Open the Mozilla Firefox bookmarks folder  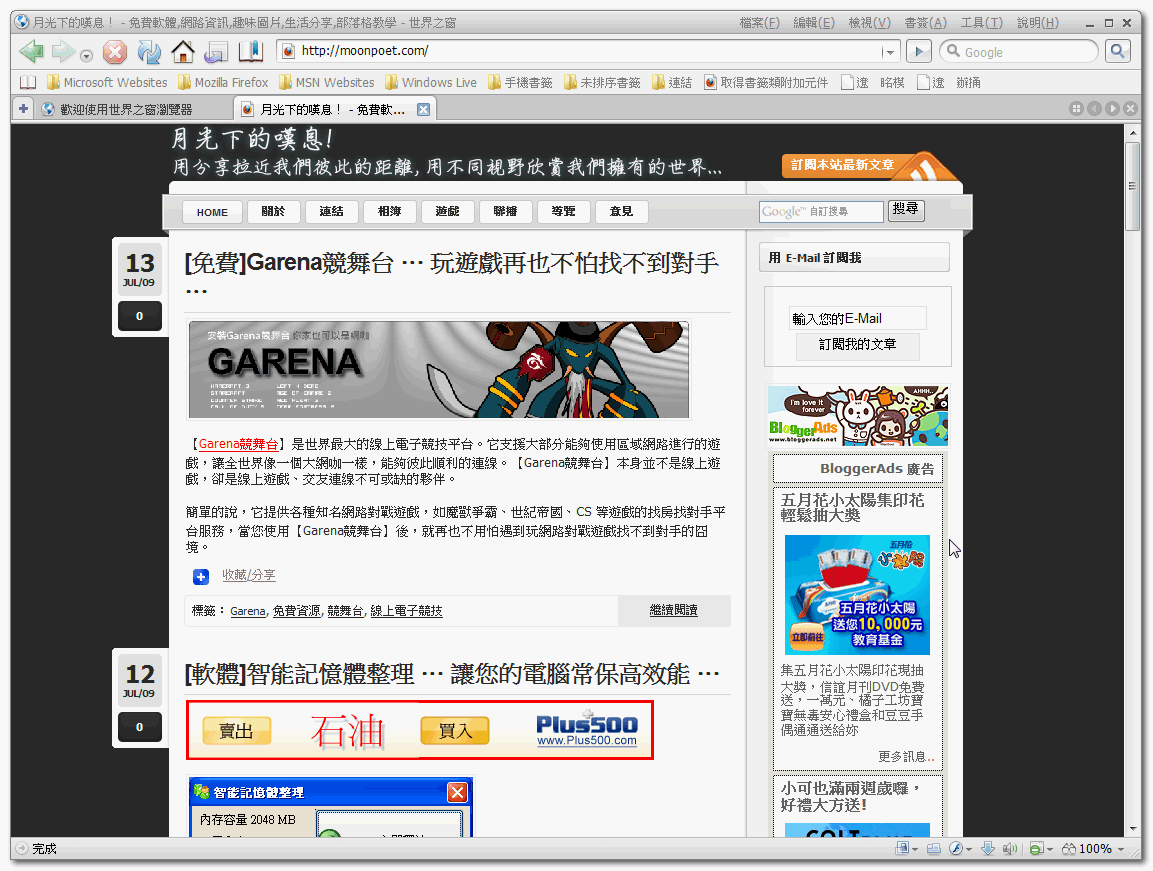(x=222, y=83)
